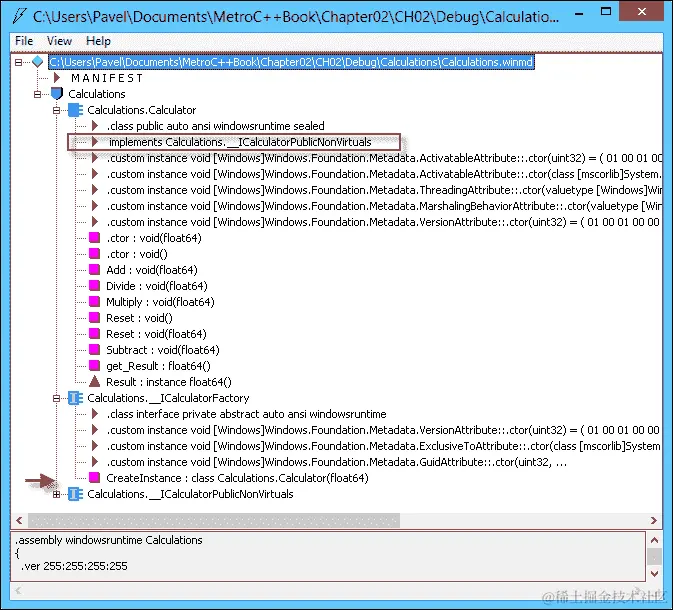The width and height of the screenshot is (673, 610).
Task: Click the assembly pane scroll down arrow
Action: pos(655,574)
